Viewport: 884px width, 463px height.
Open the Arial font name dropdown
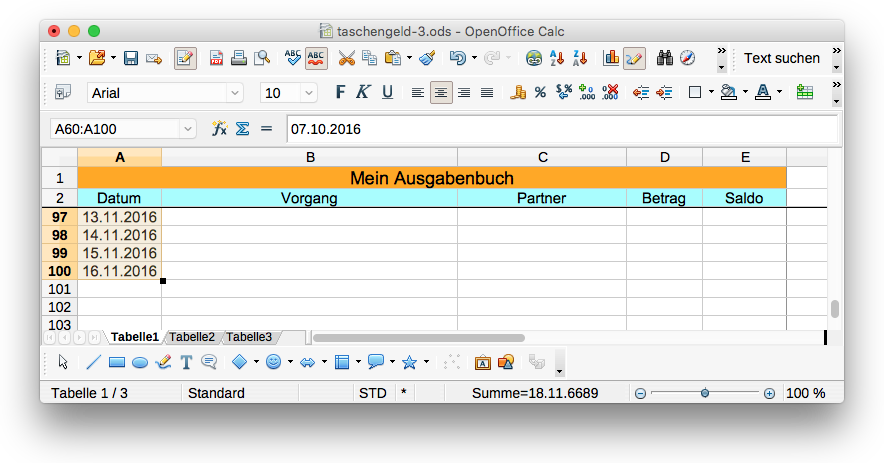click(235, 93)
